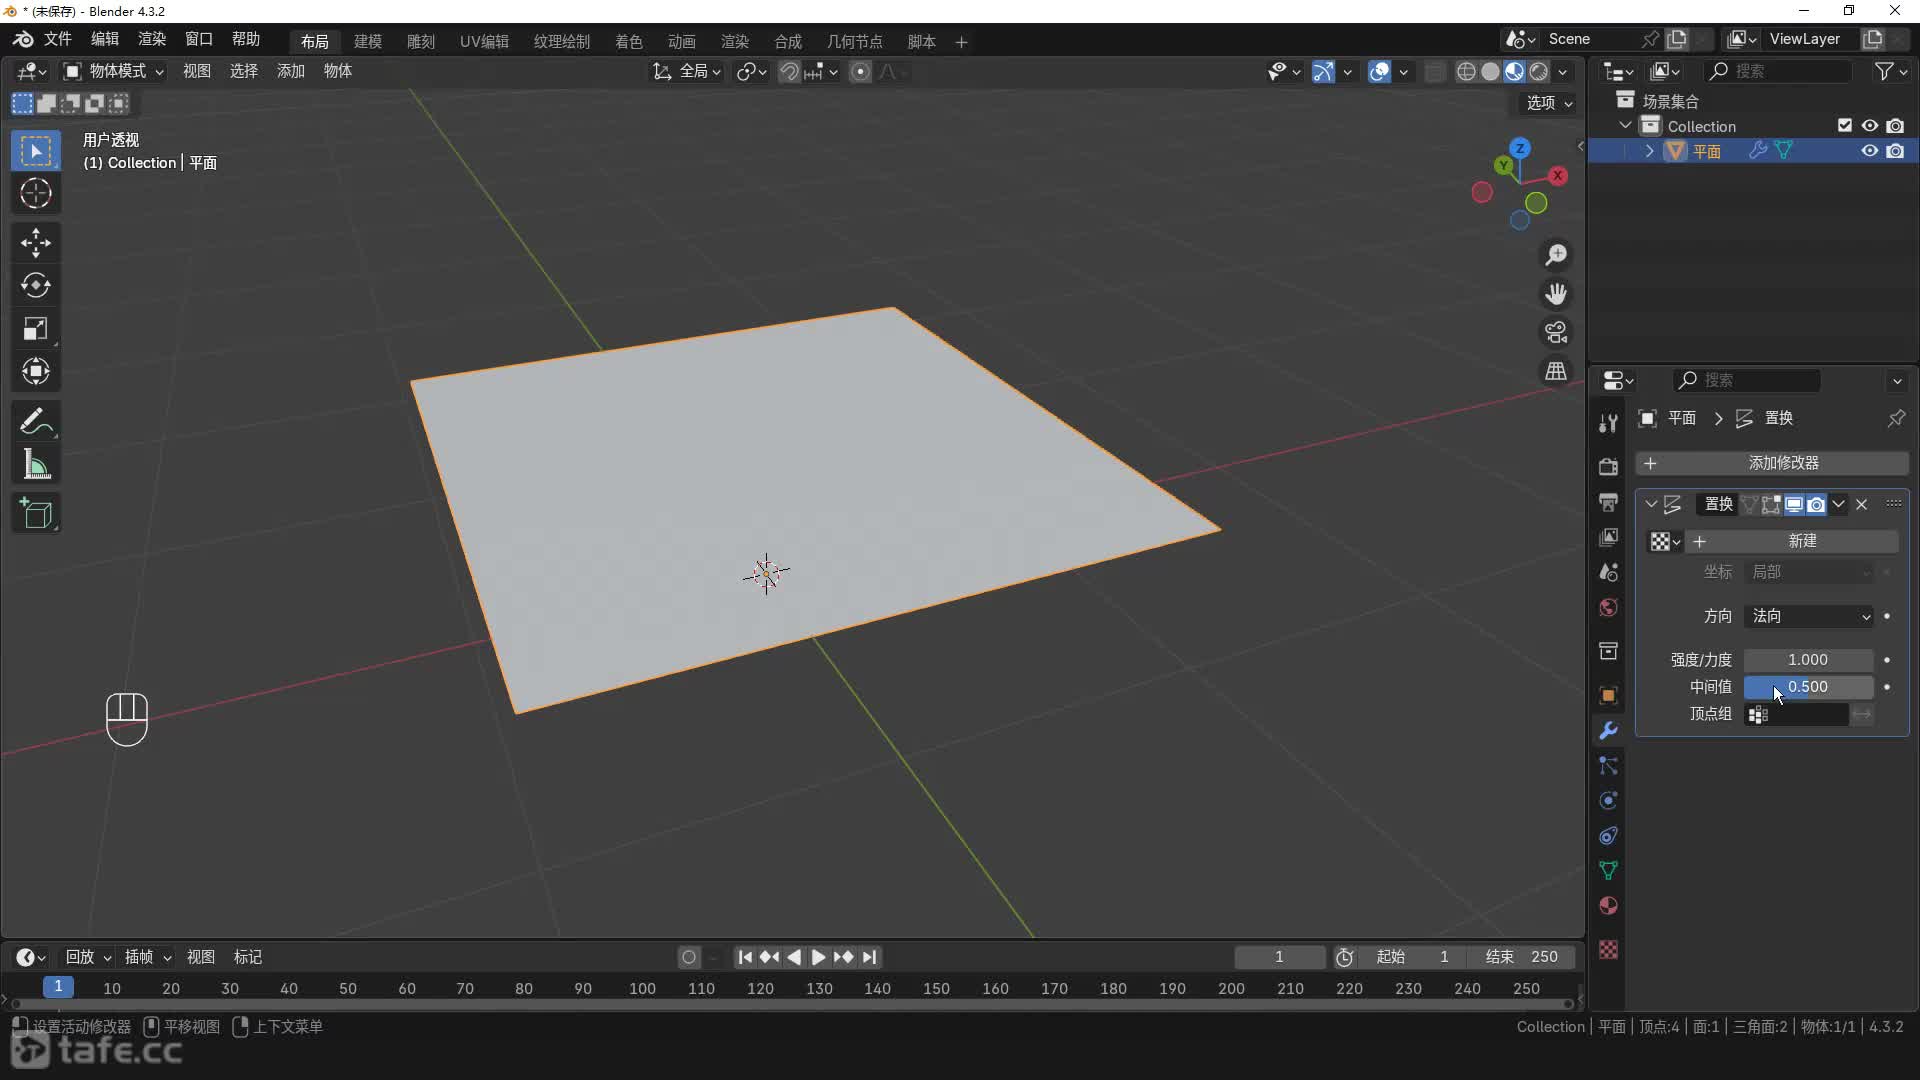Image resolution: width=1920 pixels, height=1080 pixels.
Task: Select the Measure tool
Action: (36, 465)
